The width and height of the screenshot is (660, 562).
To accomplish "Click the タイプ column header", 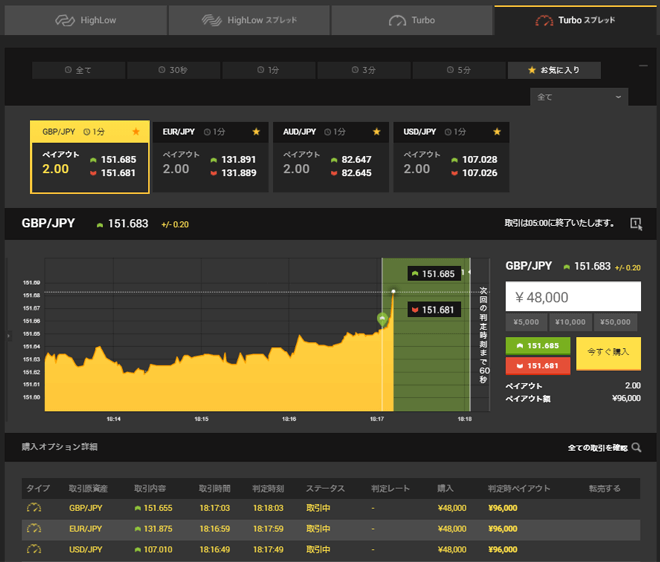I will coord(38,488).
